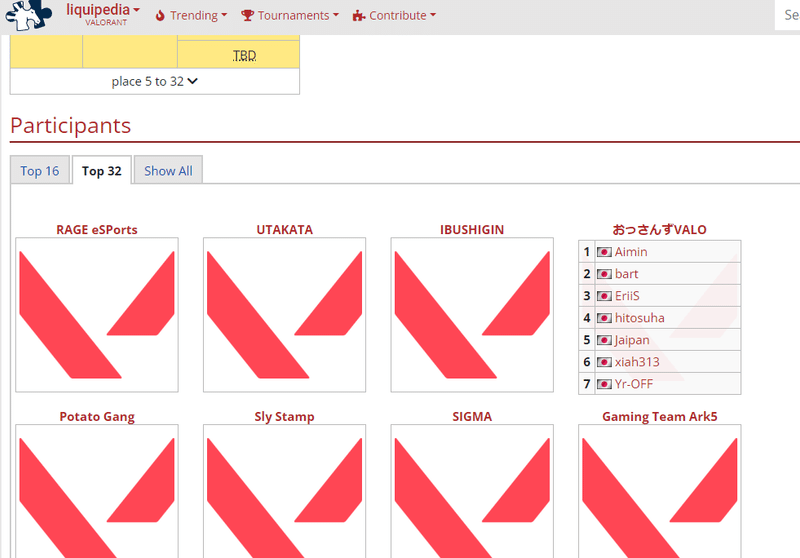Open player EriiS's page
Image resolution: width=800 pixels, height=558 pixels.
coord(627,296)
